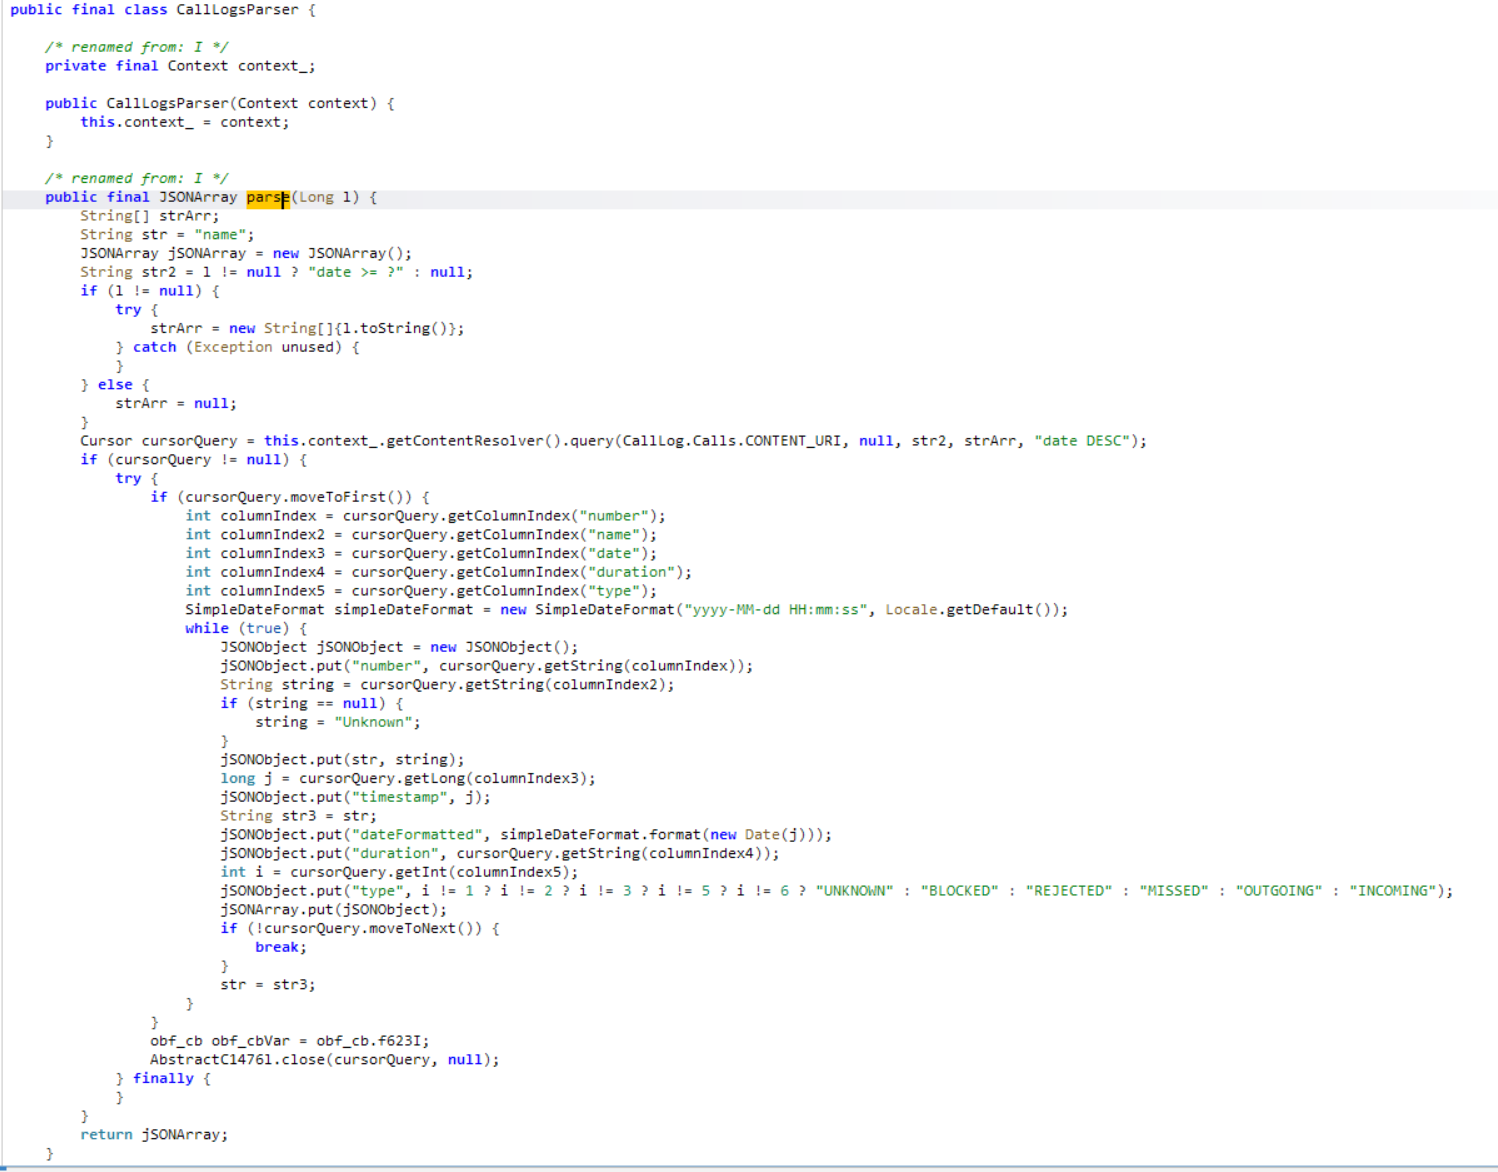This screenshot has height=1172, width=1498.
Task: Click the finally keyword
Action: (x=163, y=1079)
